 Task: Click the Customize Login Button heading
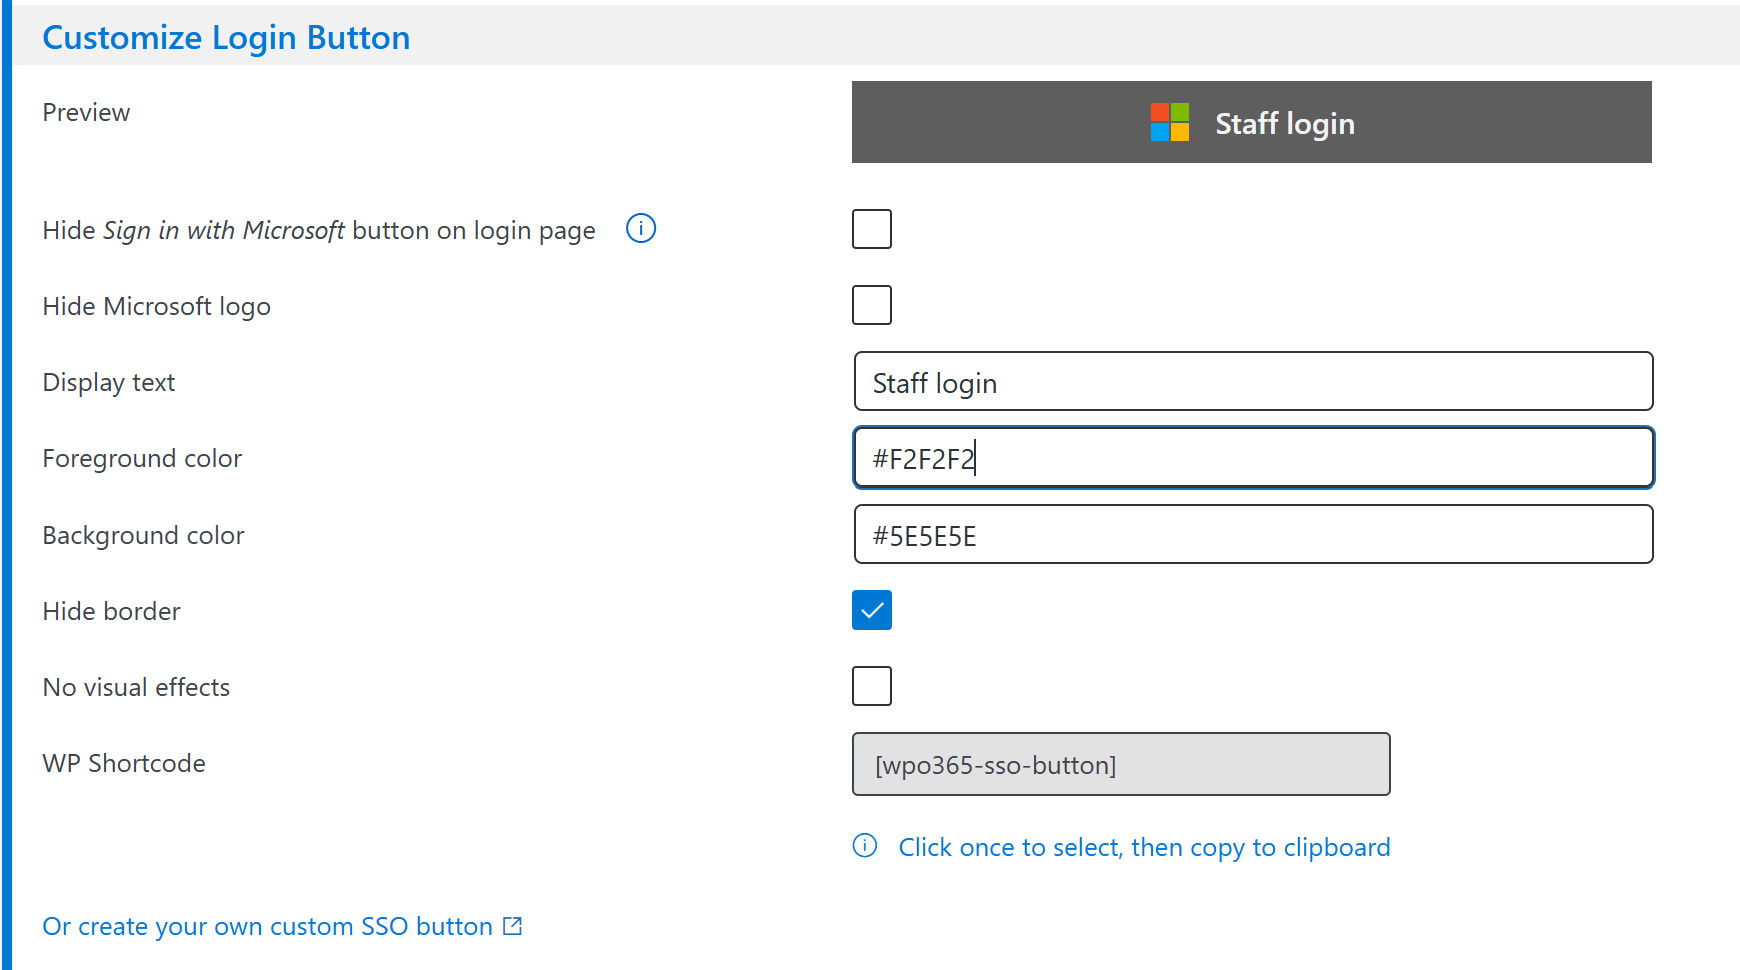(x=226, y=37)
